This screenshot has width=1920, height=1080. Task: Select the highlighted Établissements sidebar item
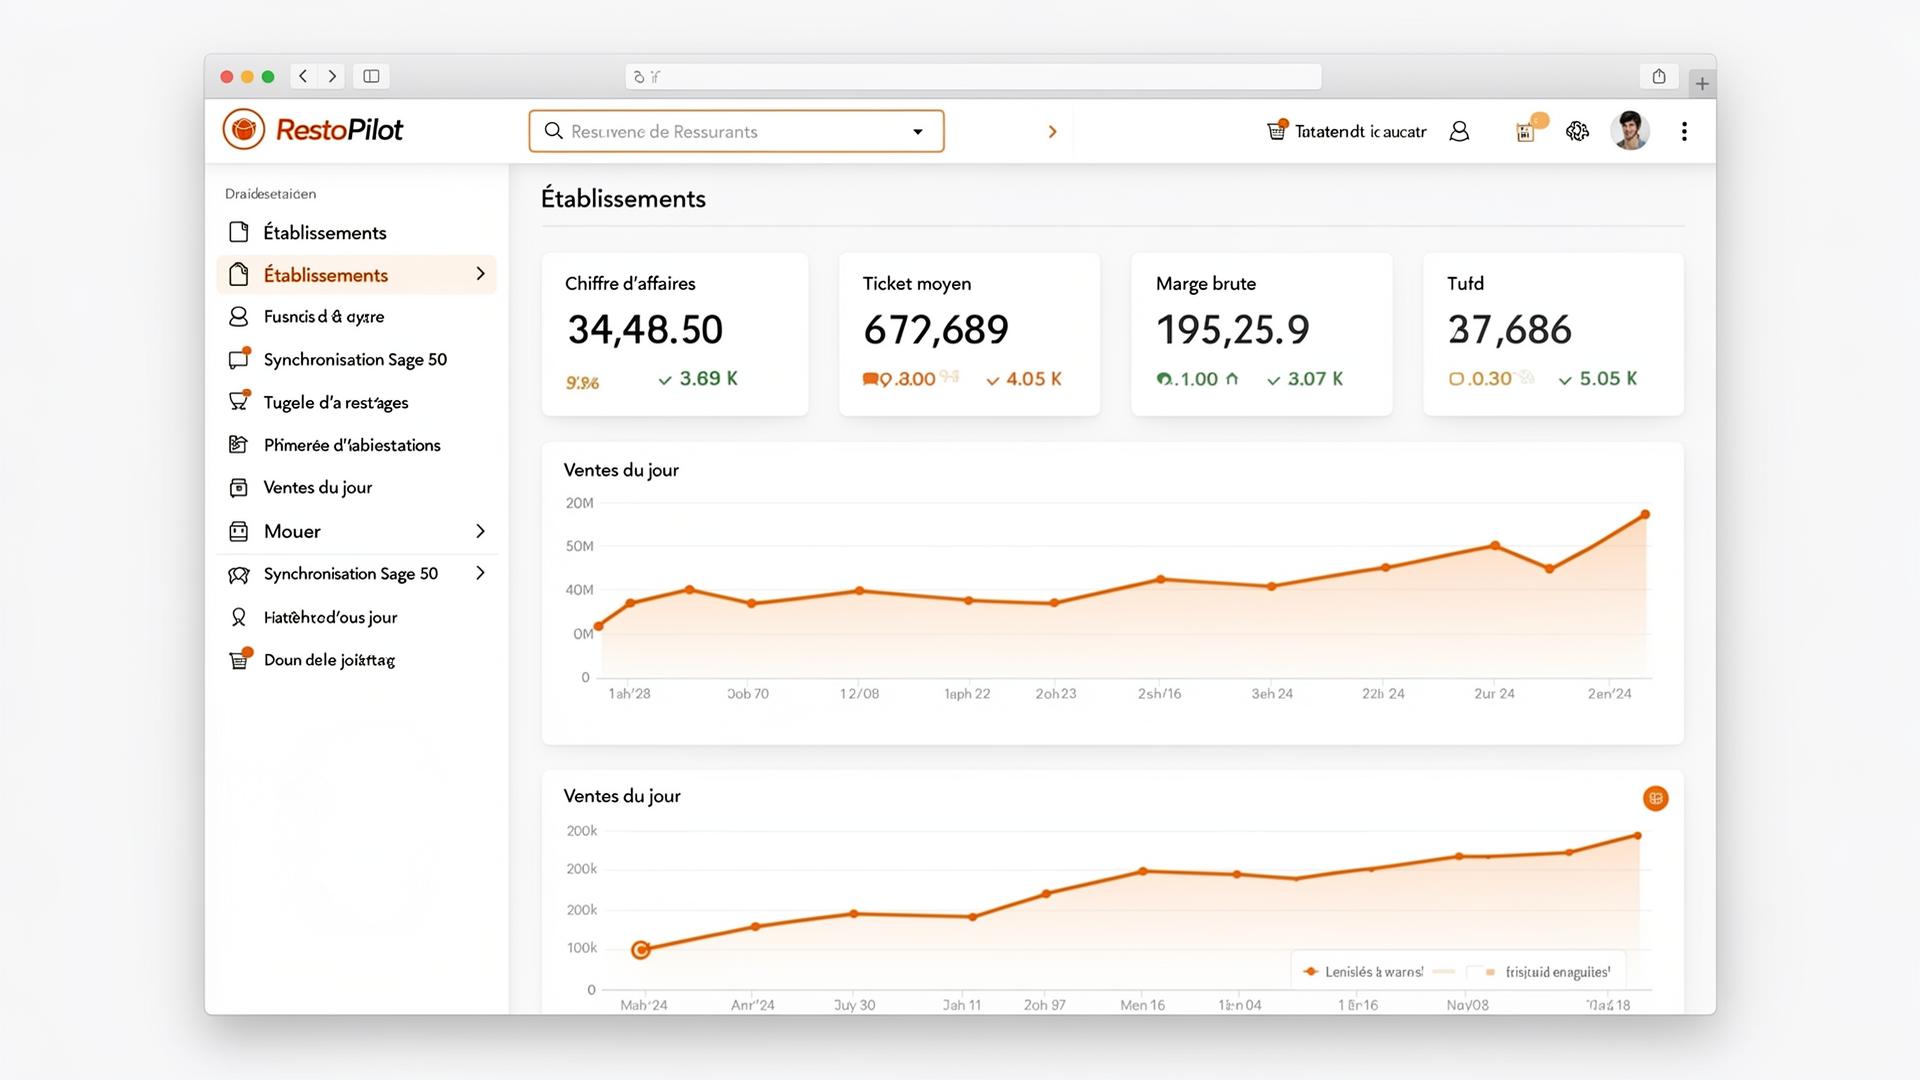(x=356, y=274)
